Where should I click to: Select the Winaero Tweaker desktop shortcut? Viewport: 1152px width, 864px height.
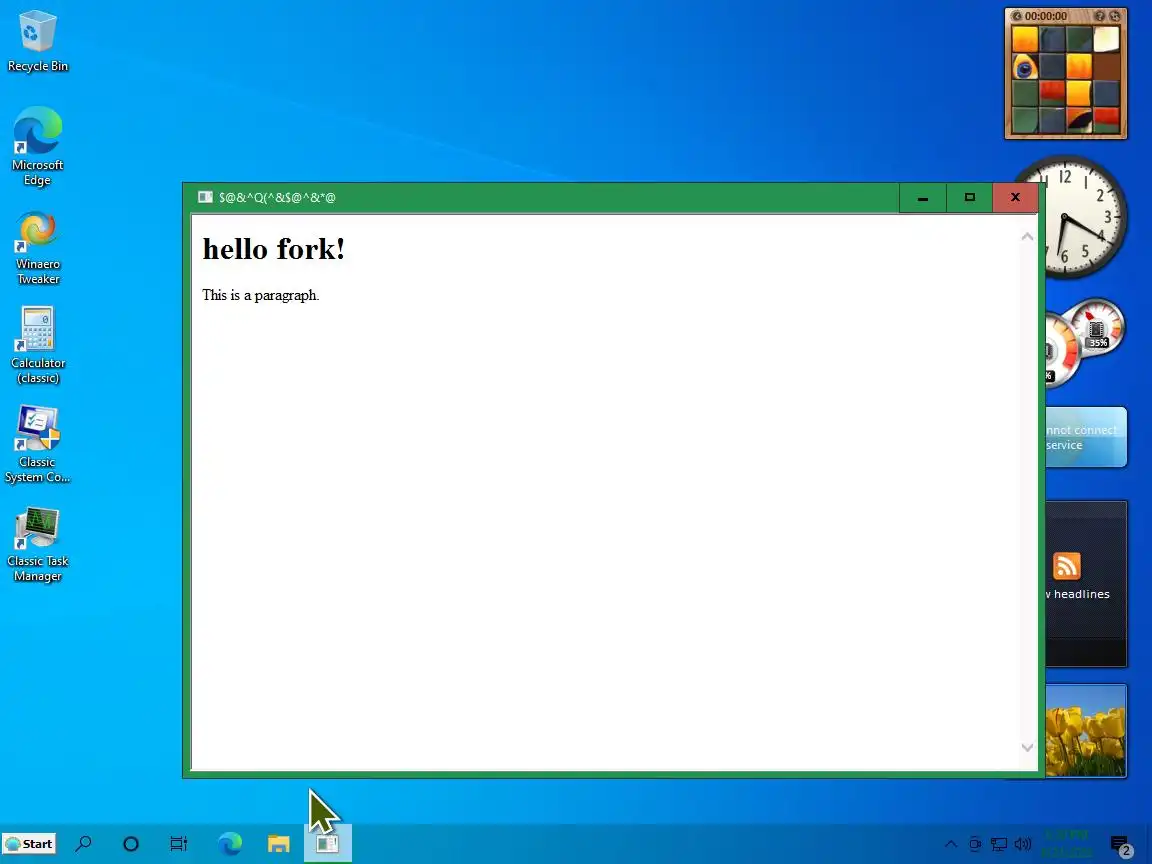click(37, 248)
